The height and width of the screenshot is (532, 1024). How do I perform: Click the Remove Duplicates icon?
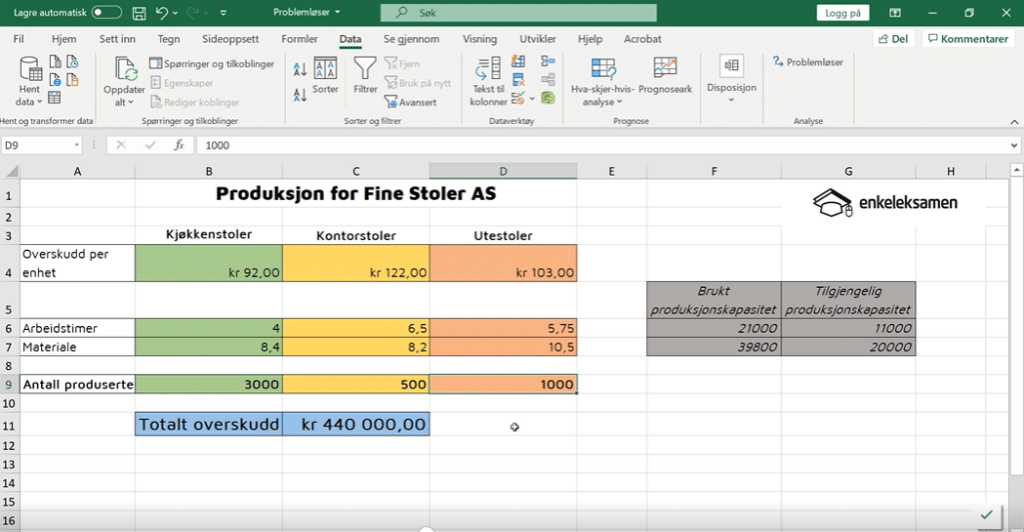pyautogui.click(x=518, y=80)
